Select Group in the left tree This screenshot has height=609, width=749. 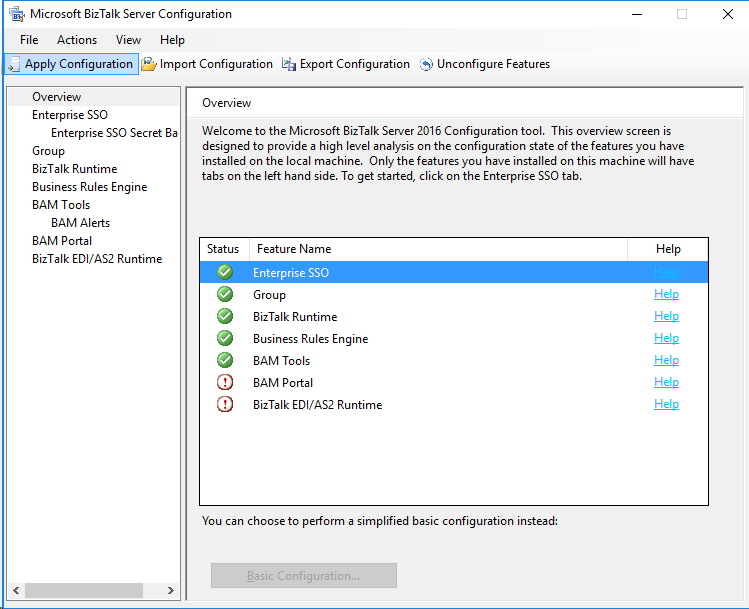tap(48, 151)
